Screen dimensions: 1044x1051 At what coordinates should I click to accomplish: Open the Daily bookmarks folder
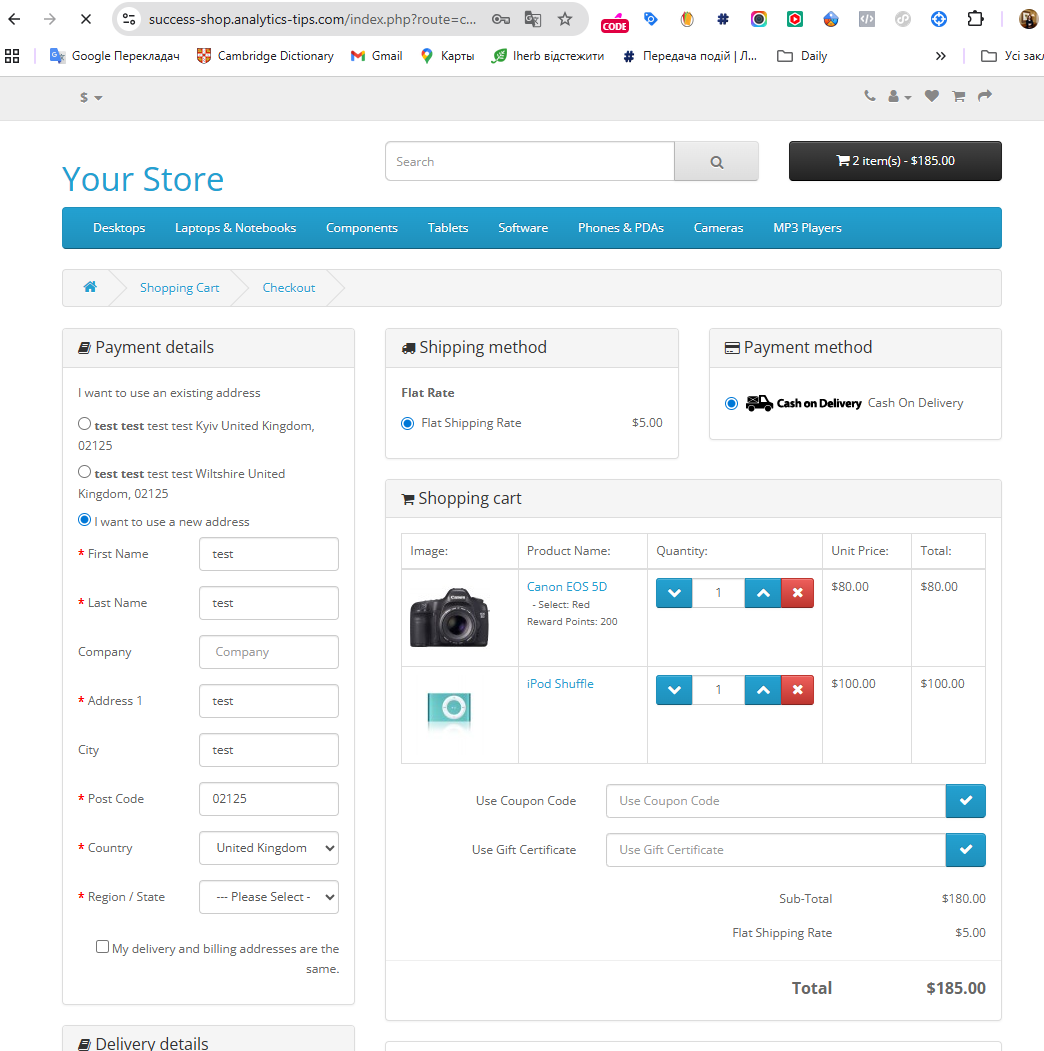coord(802,56)
